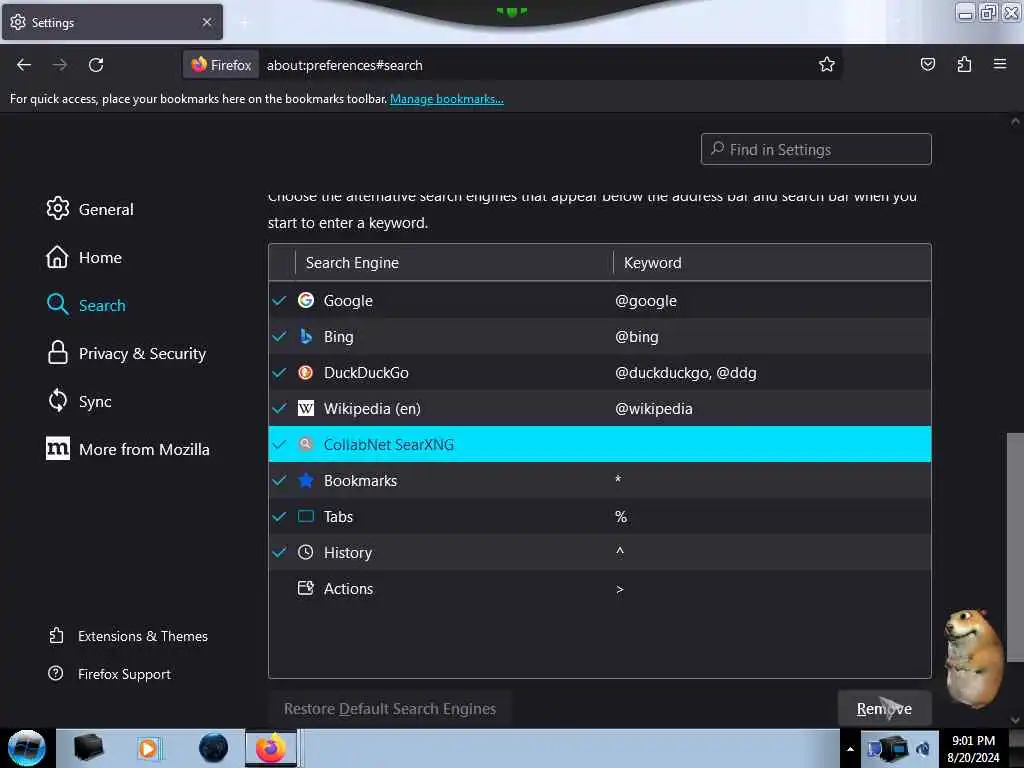Viewport: 1024px width, 768px height.
Task: Select the Search settings category
Action: (x=86, y=305)
